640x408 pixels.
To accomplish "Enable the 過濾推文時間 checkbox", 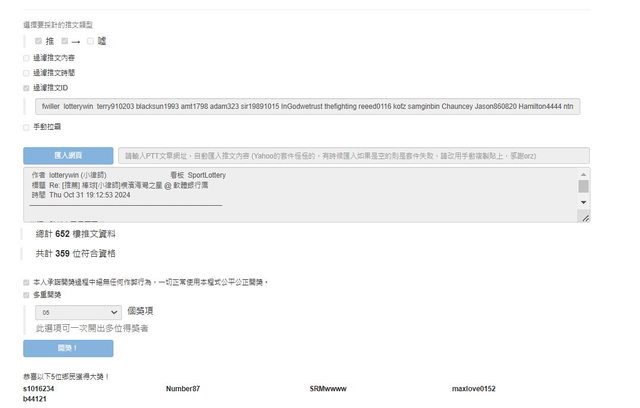I will pos(27,73).
